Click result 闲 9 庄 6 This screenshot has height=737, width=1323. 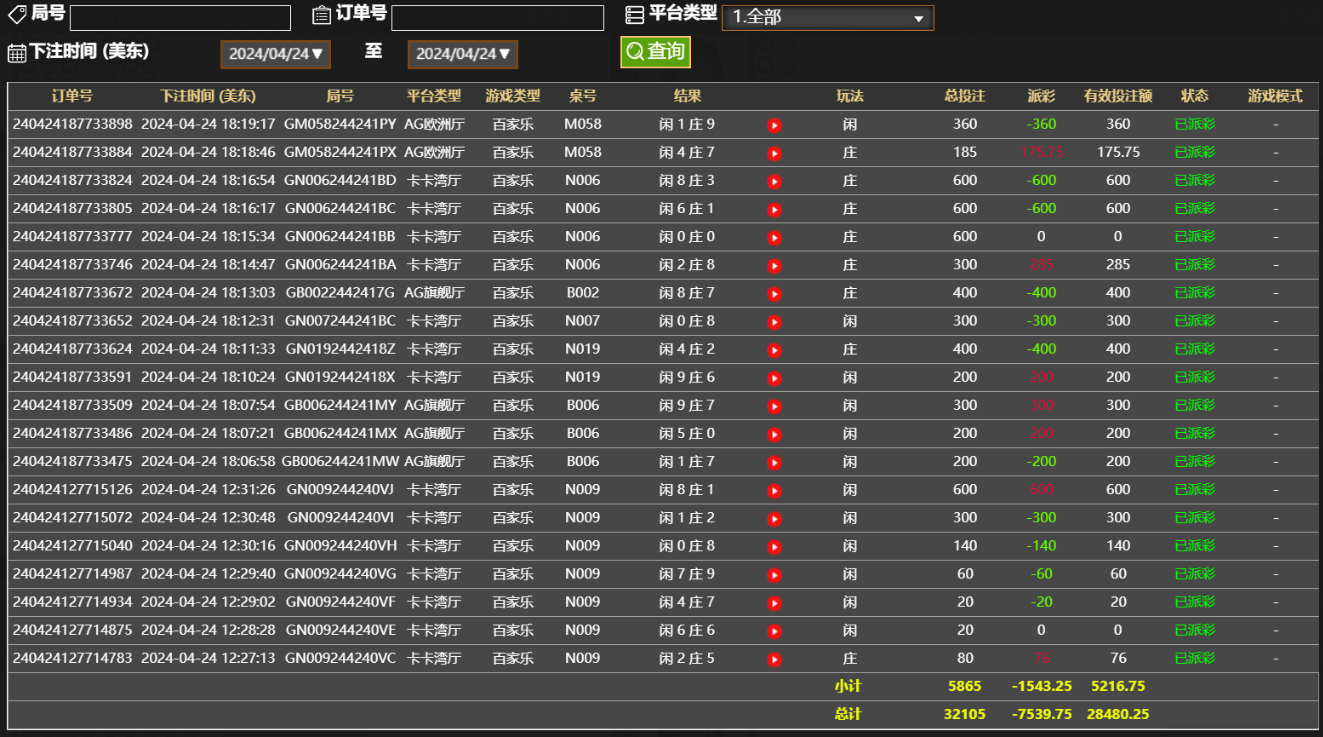687,377
